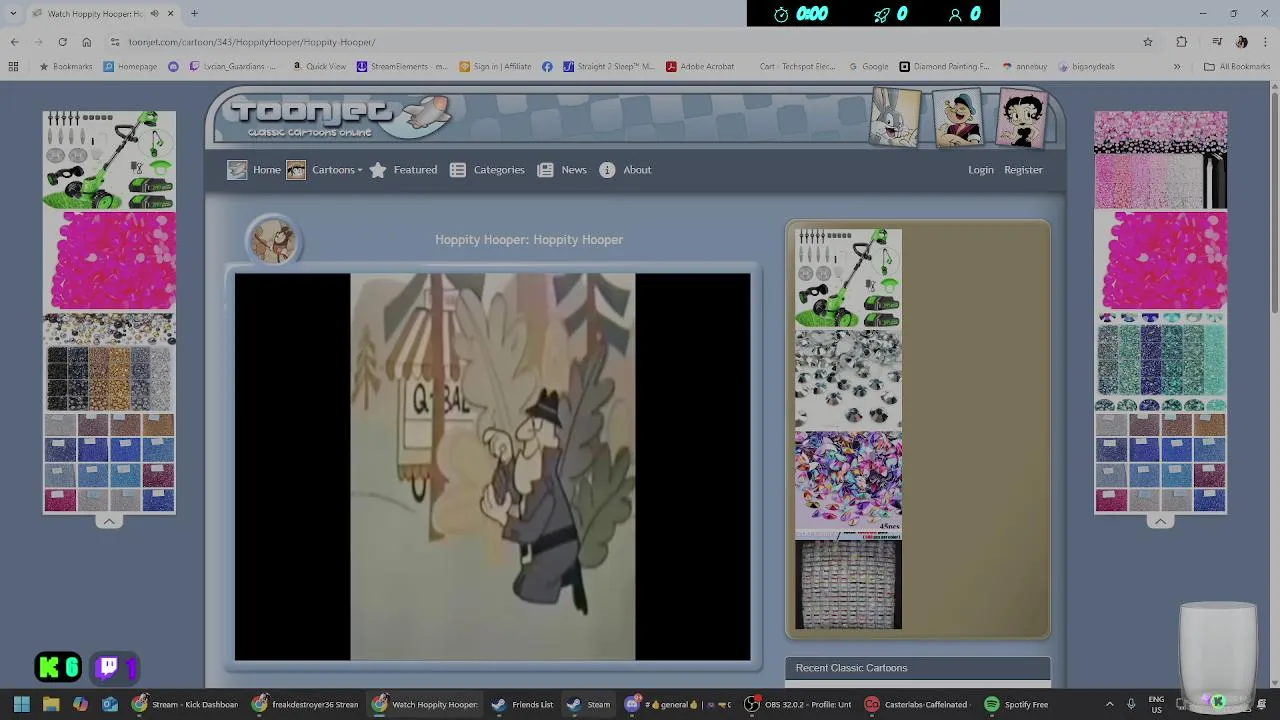Switch to the Friends List taskbar window
The image size is (1280, 720).
click(523, 704)
